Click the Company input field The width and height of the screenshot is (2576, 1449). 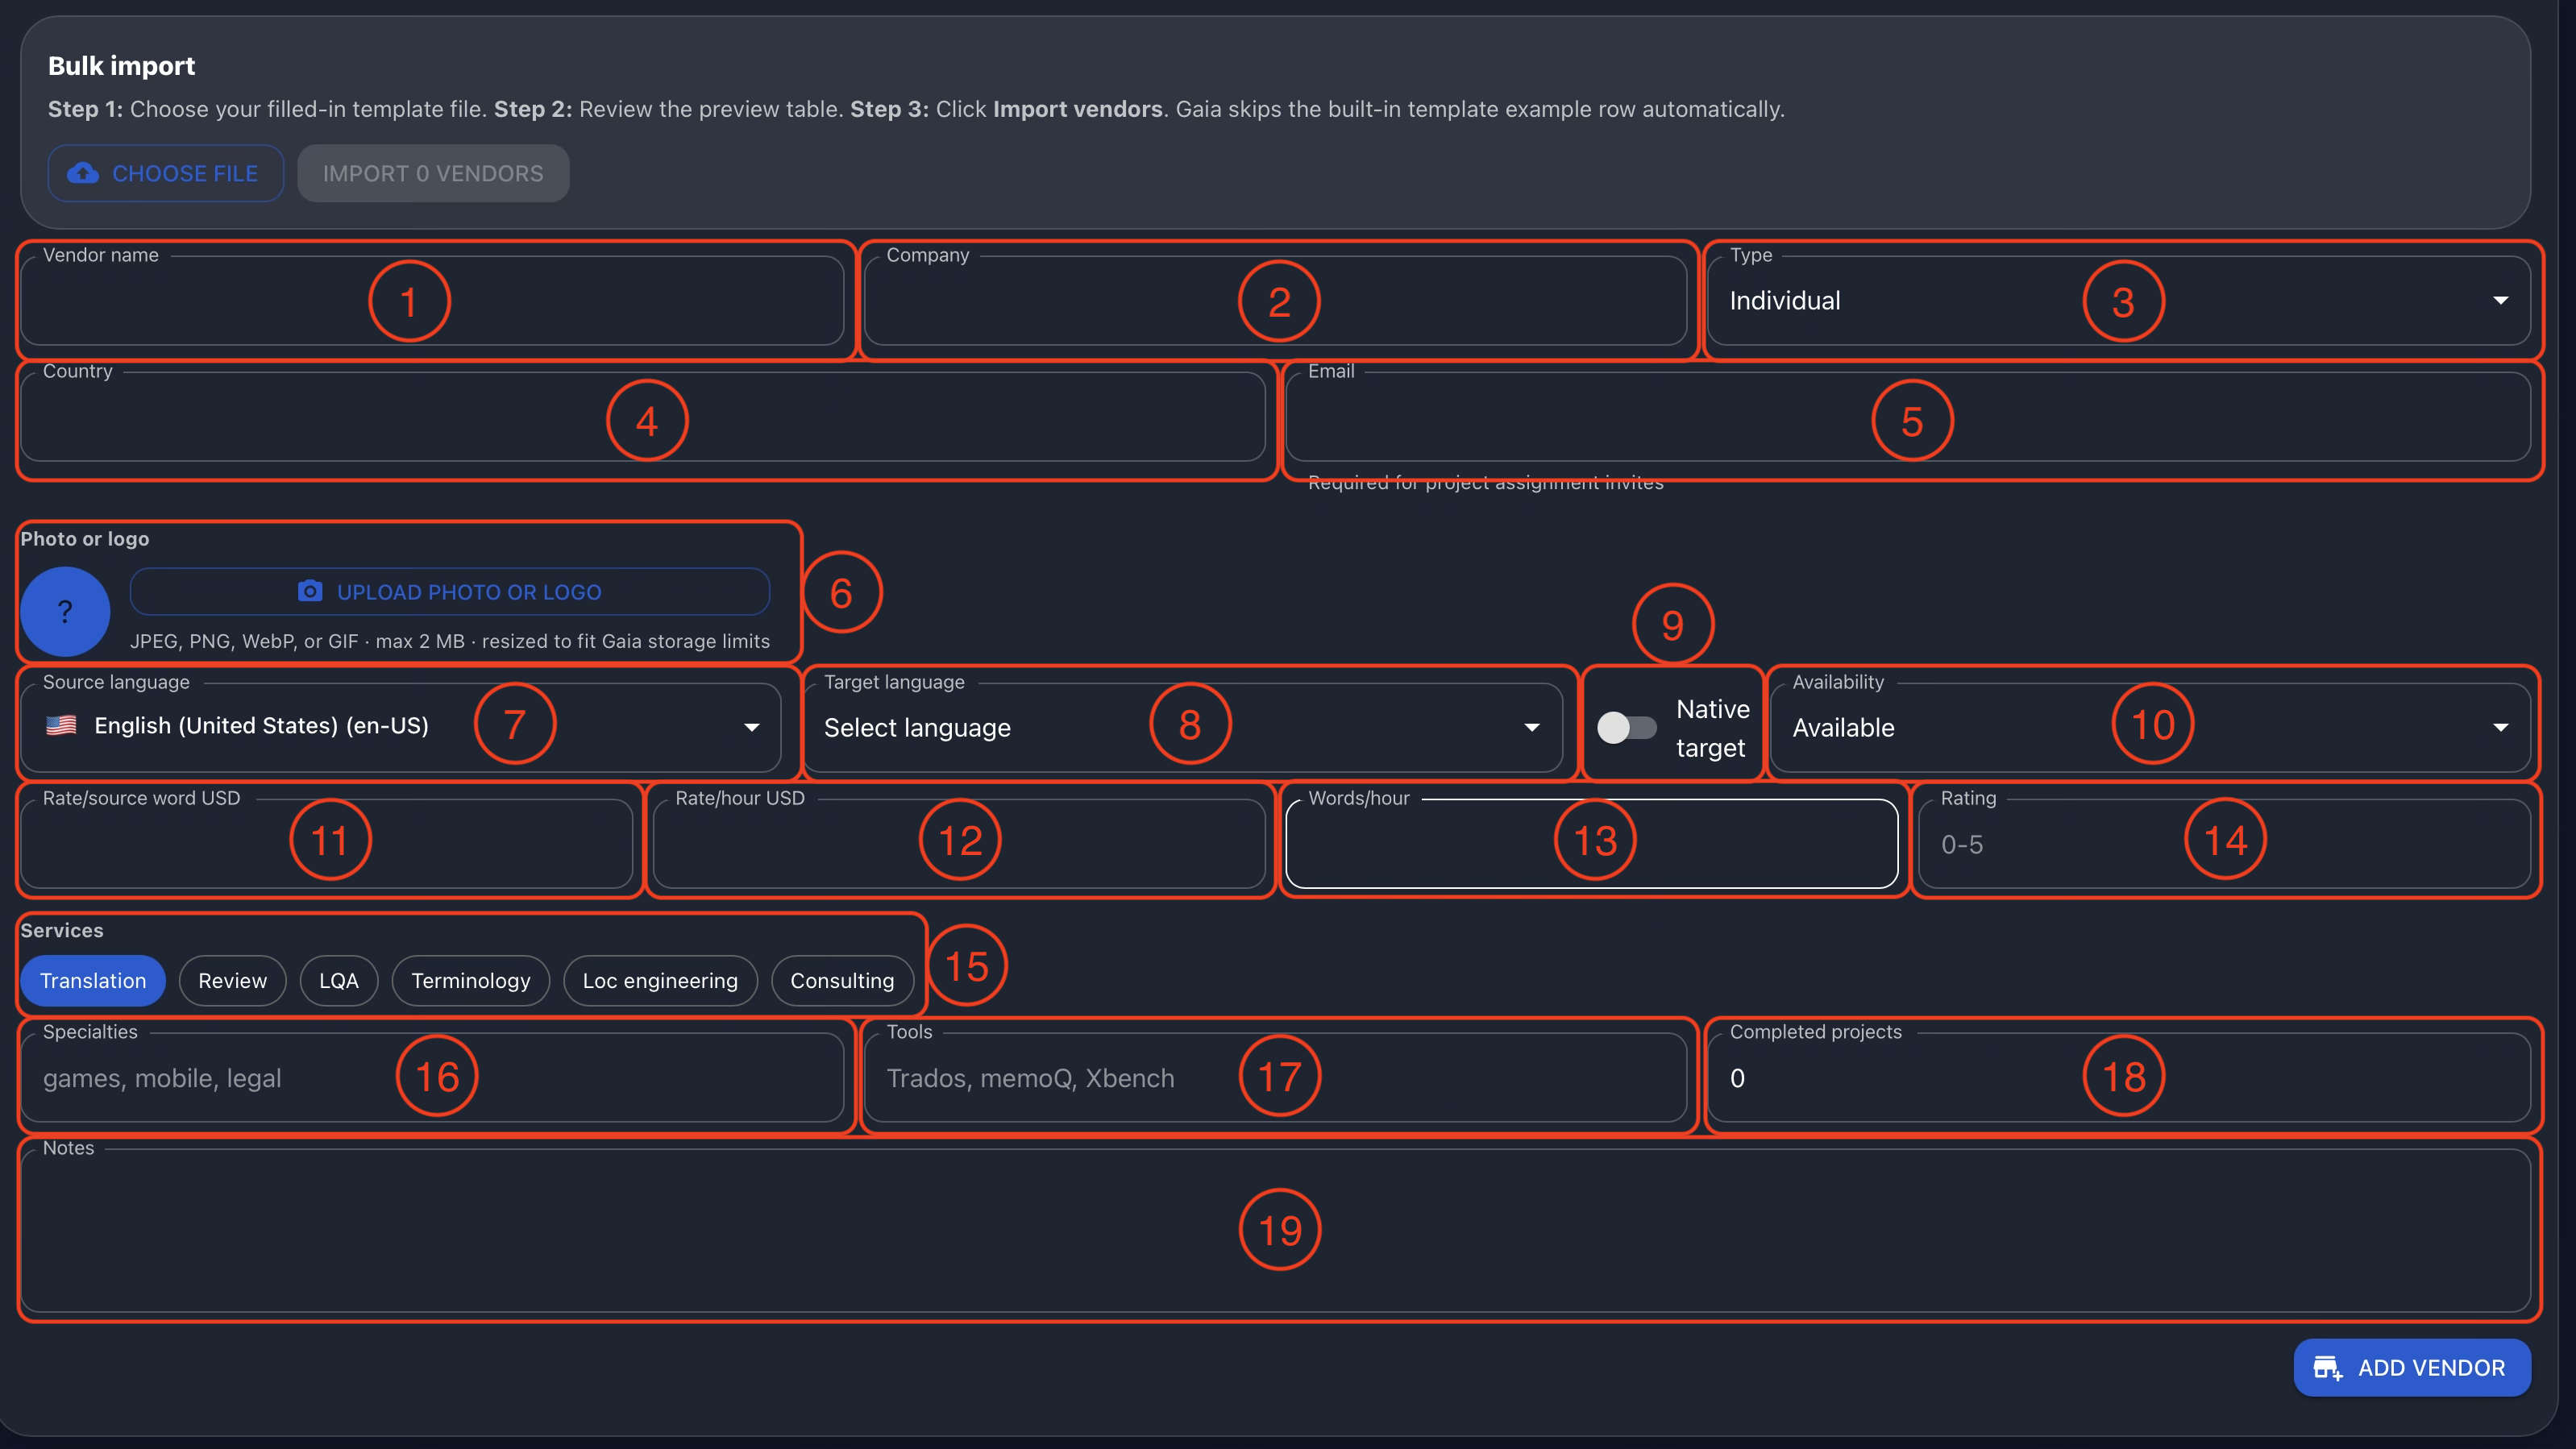tap(1275, 300)
